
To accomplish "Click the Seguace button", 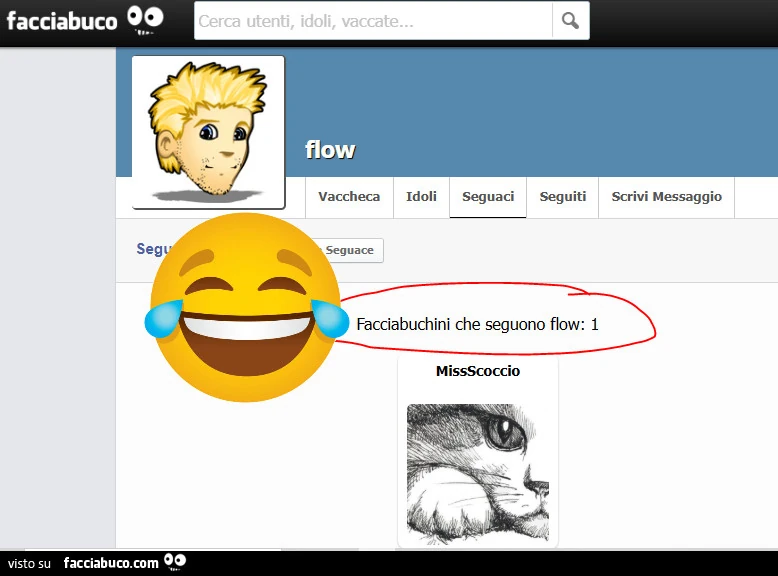I will [350, 250].
